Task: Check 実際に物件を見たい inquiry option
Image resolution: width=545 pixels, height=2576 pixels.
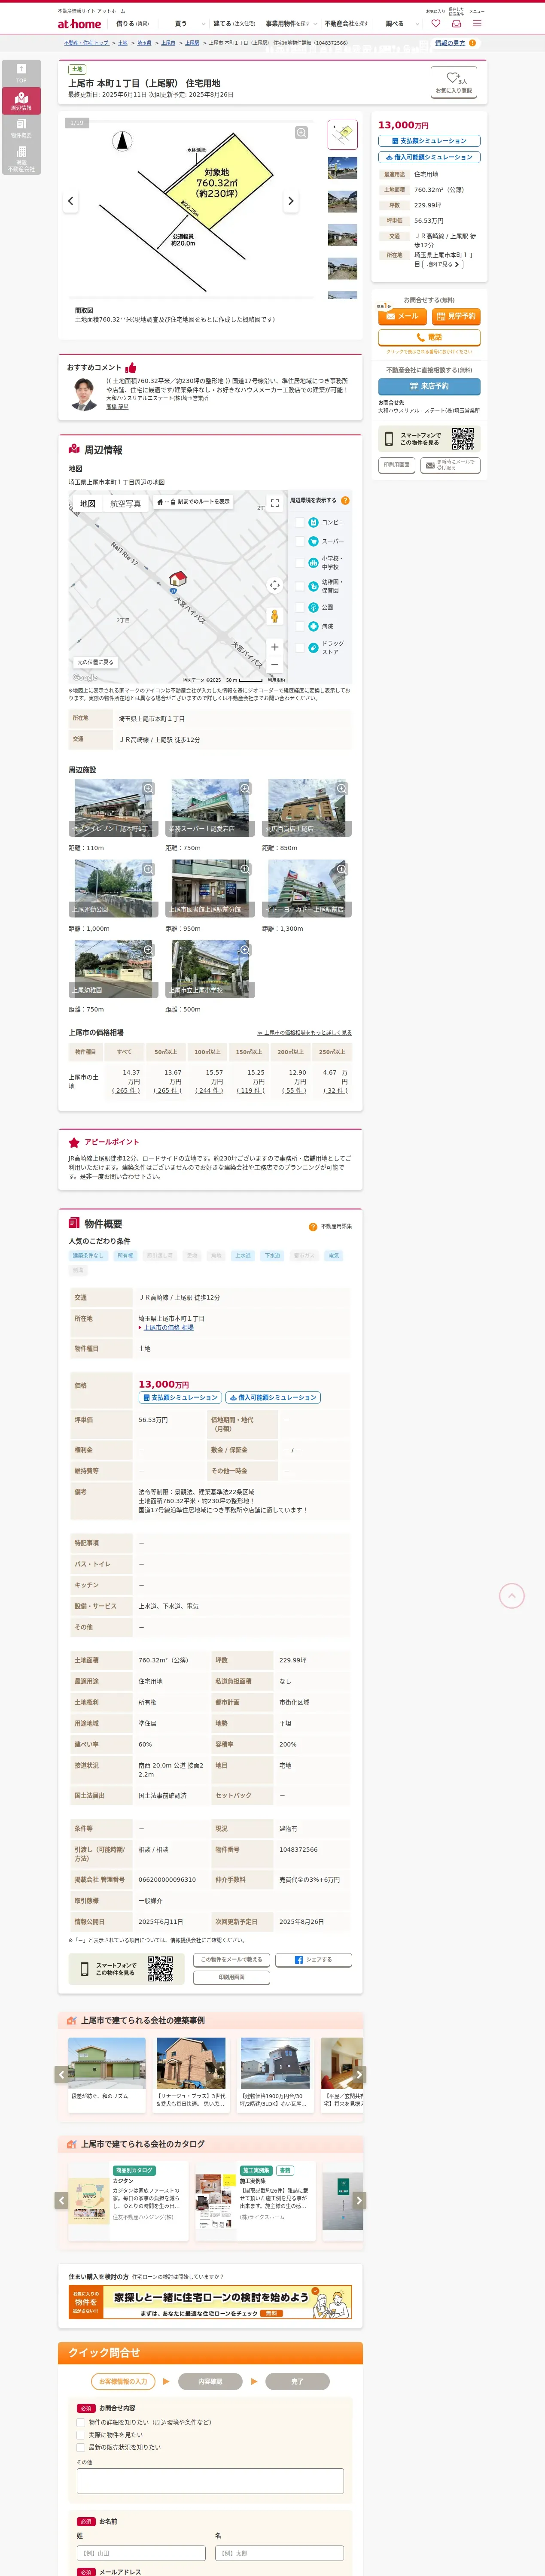Action: (x=81, y=2435)
